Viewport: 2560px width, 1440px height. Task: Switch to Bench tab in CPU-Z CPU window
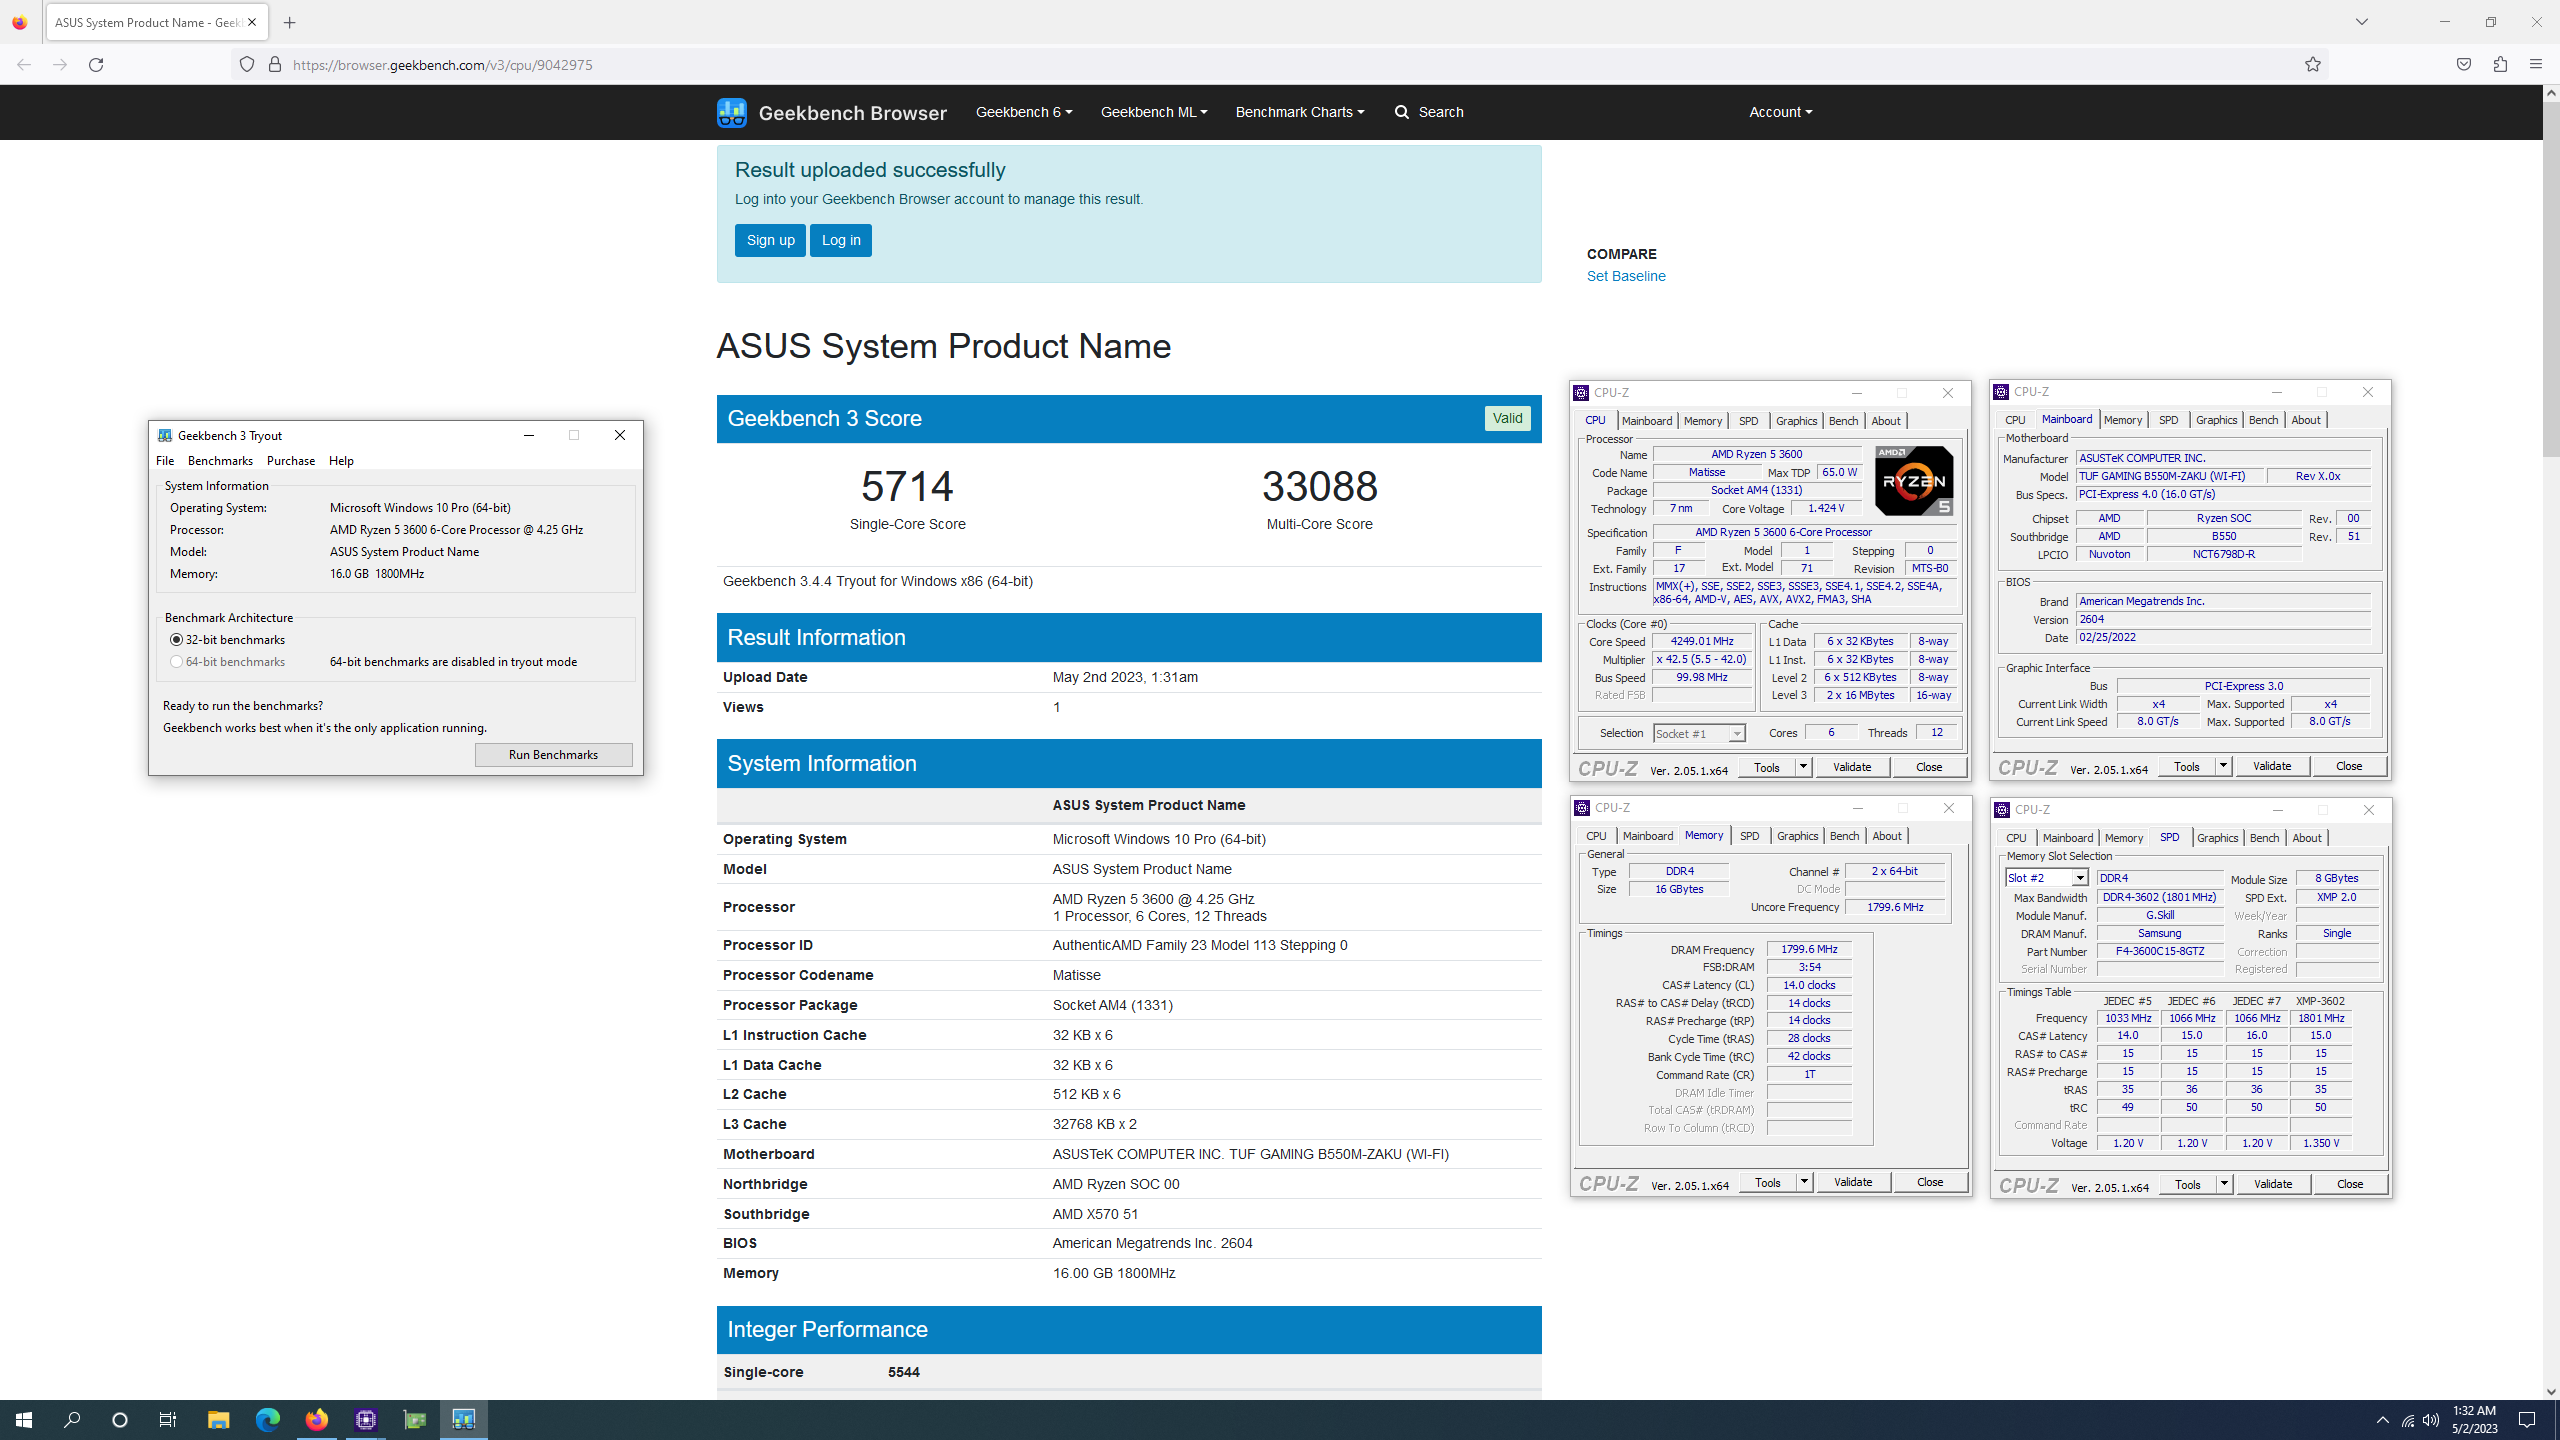(x=1843, y=421)
